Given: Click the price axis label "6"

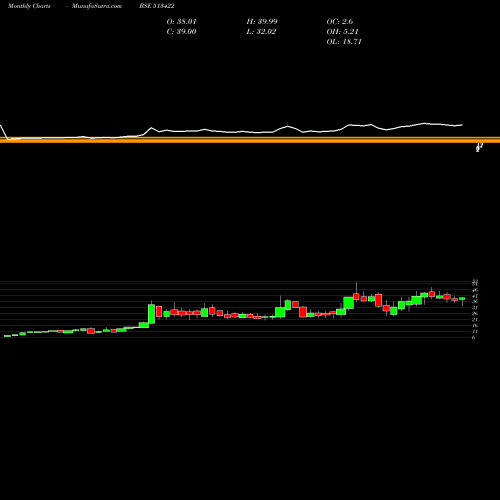Looking at the screenshot, I should click(x=474, y=338).
